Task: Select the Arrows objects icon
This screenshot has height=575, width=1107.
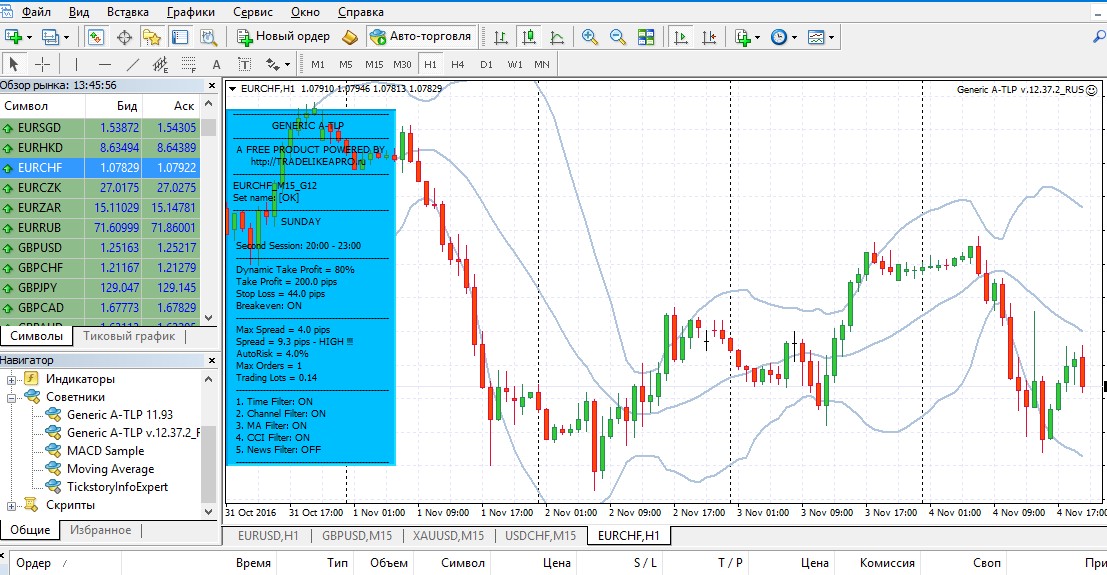Action: (x=273, y=64)
